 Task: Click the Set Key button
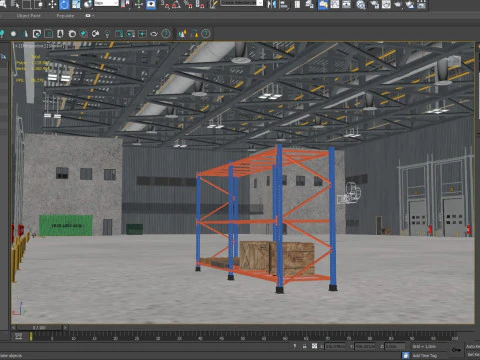[x=474, y=355]
